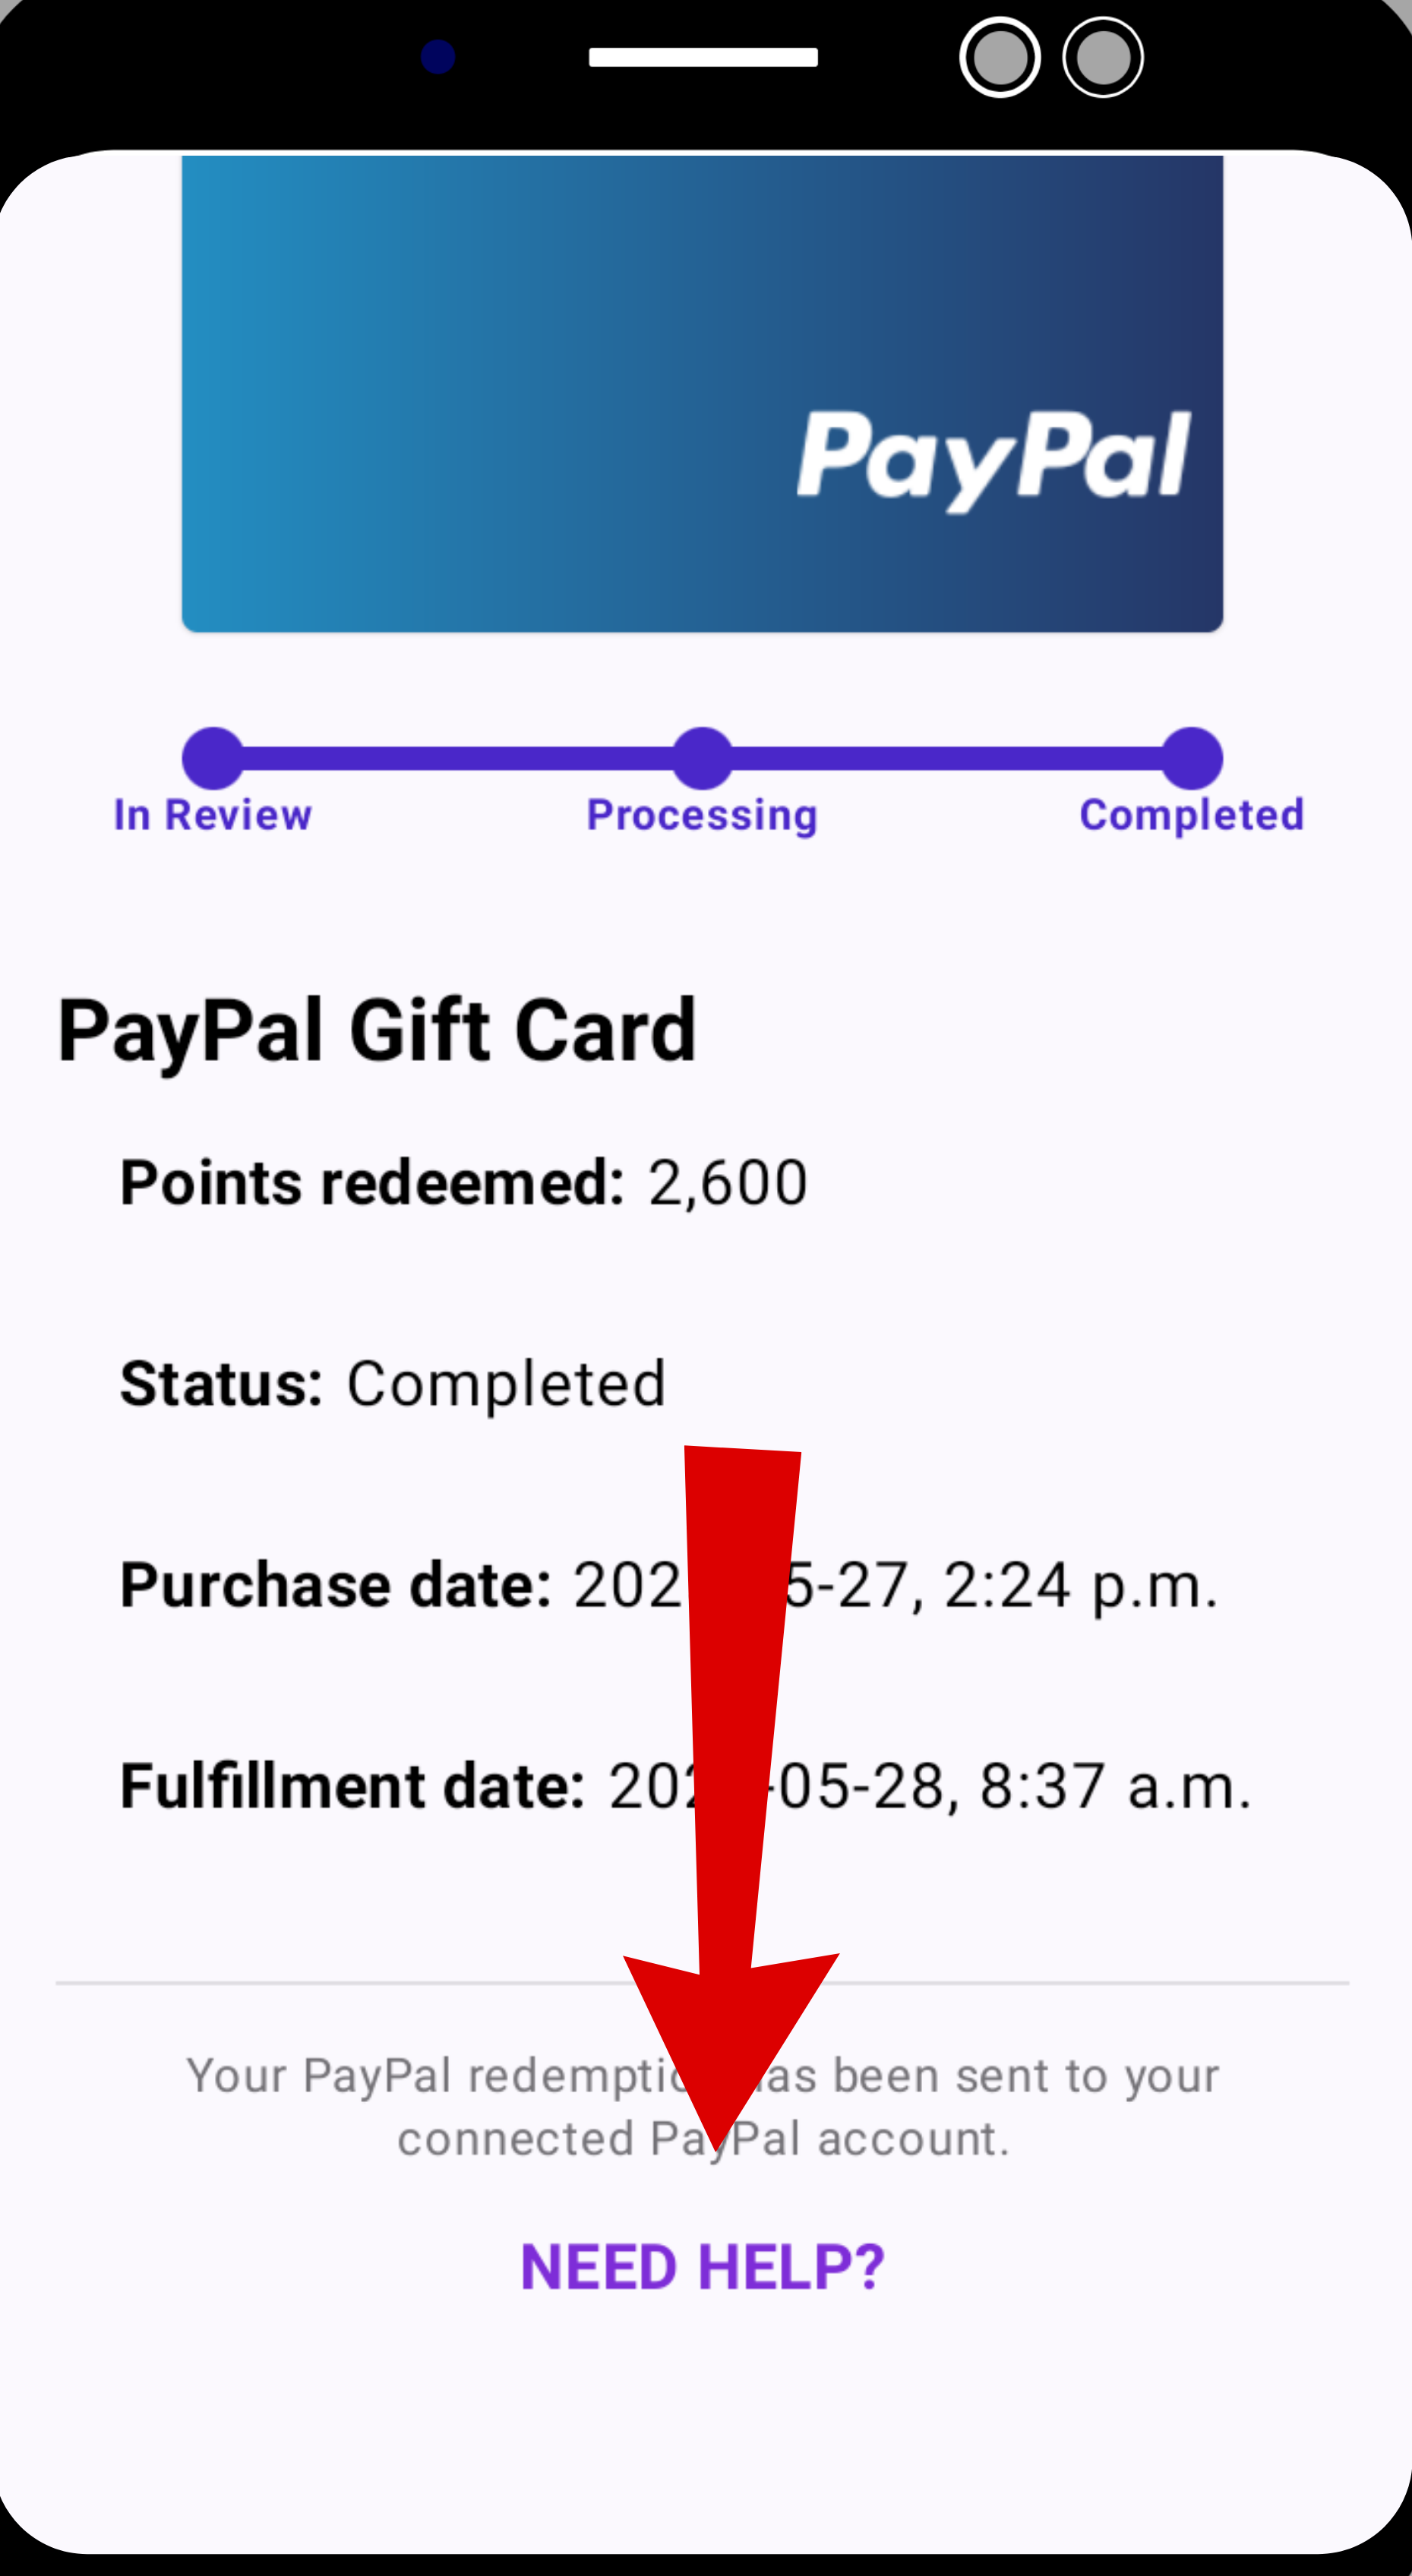The image size is (1412, 2576).
Task: Select the In Review progress dot
Action: [x=213, y=758]
